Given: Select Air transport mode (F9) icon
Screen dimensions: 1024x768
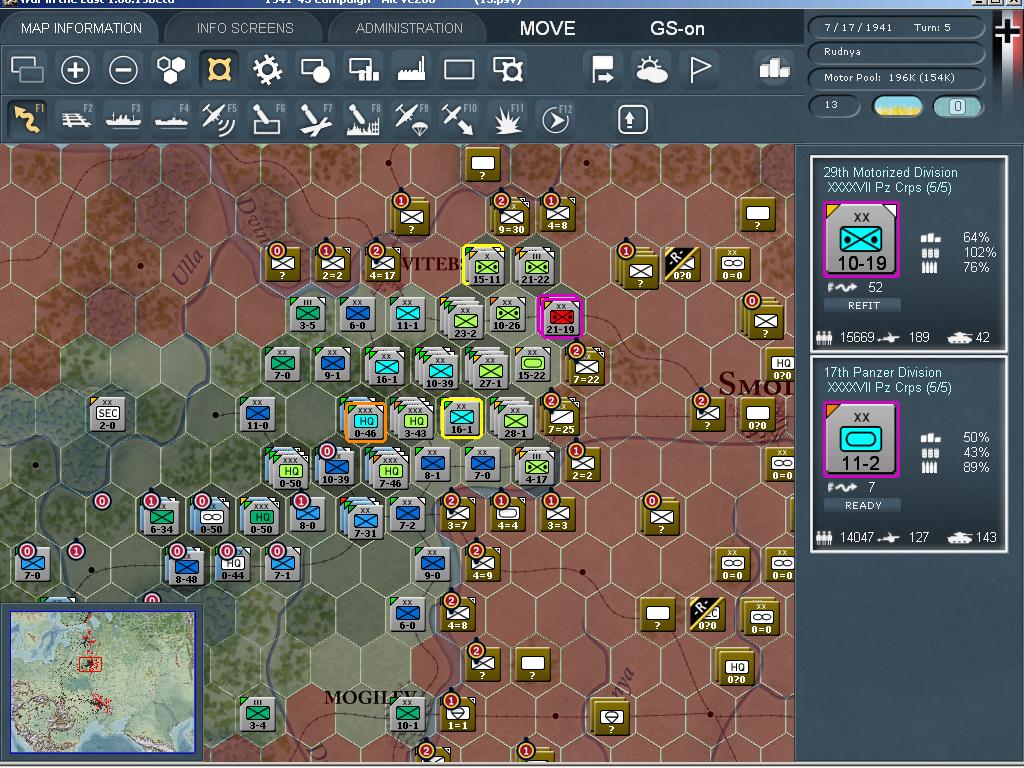Looking at the screenshot, I should click(411, 119).
